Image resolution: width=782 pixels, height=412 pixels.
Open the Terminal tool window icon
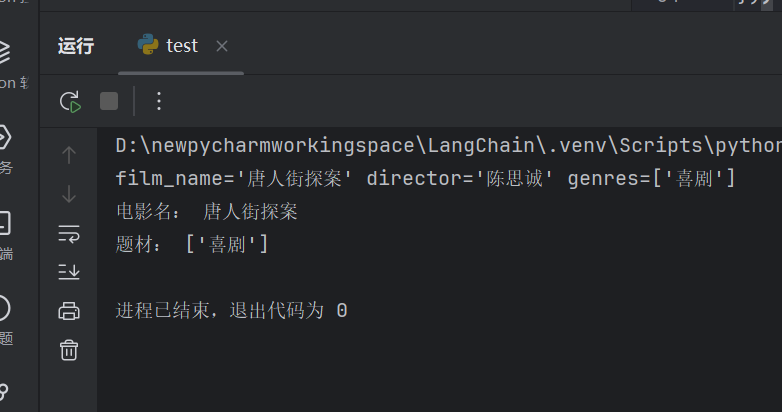pos(4,223)
